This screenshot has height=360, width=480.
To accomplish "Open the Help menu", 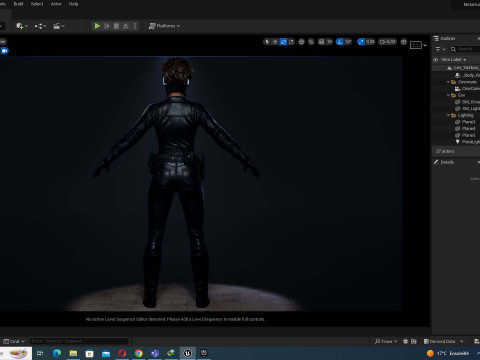I will coord(73,4).
